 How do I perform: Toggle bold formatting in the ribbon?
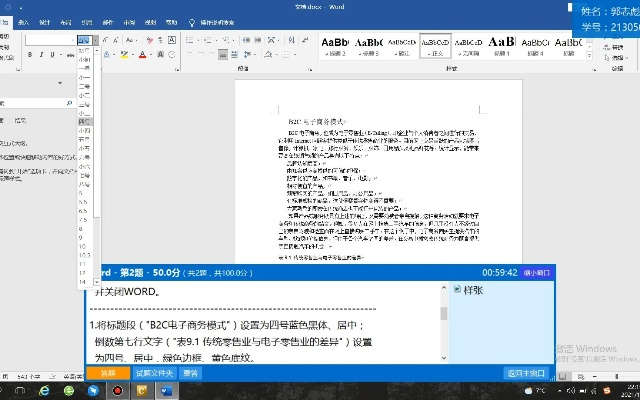tap(29, 54)
